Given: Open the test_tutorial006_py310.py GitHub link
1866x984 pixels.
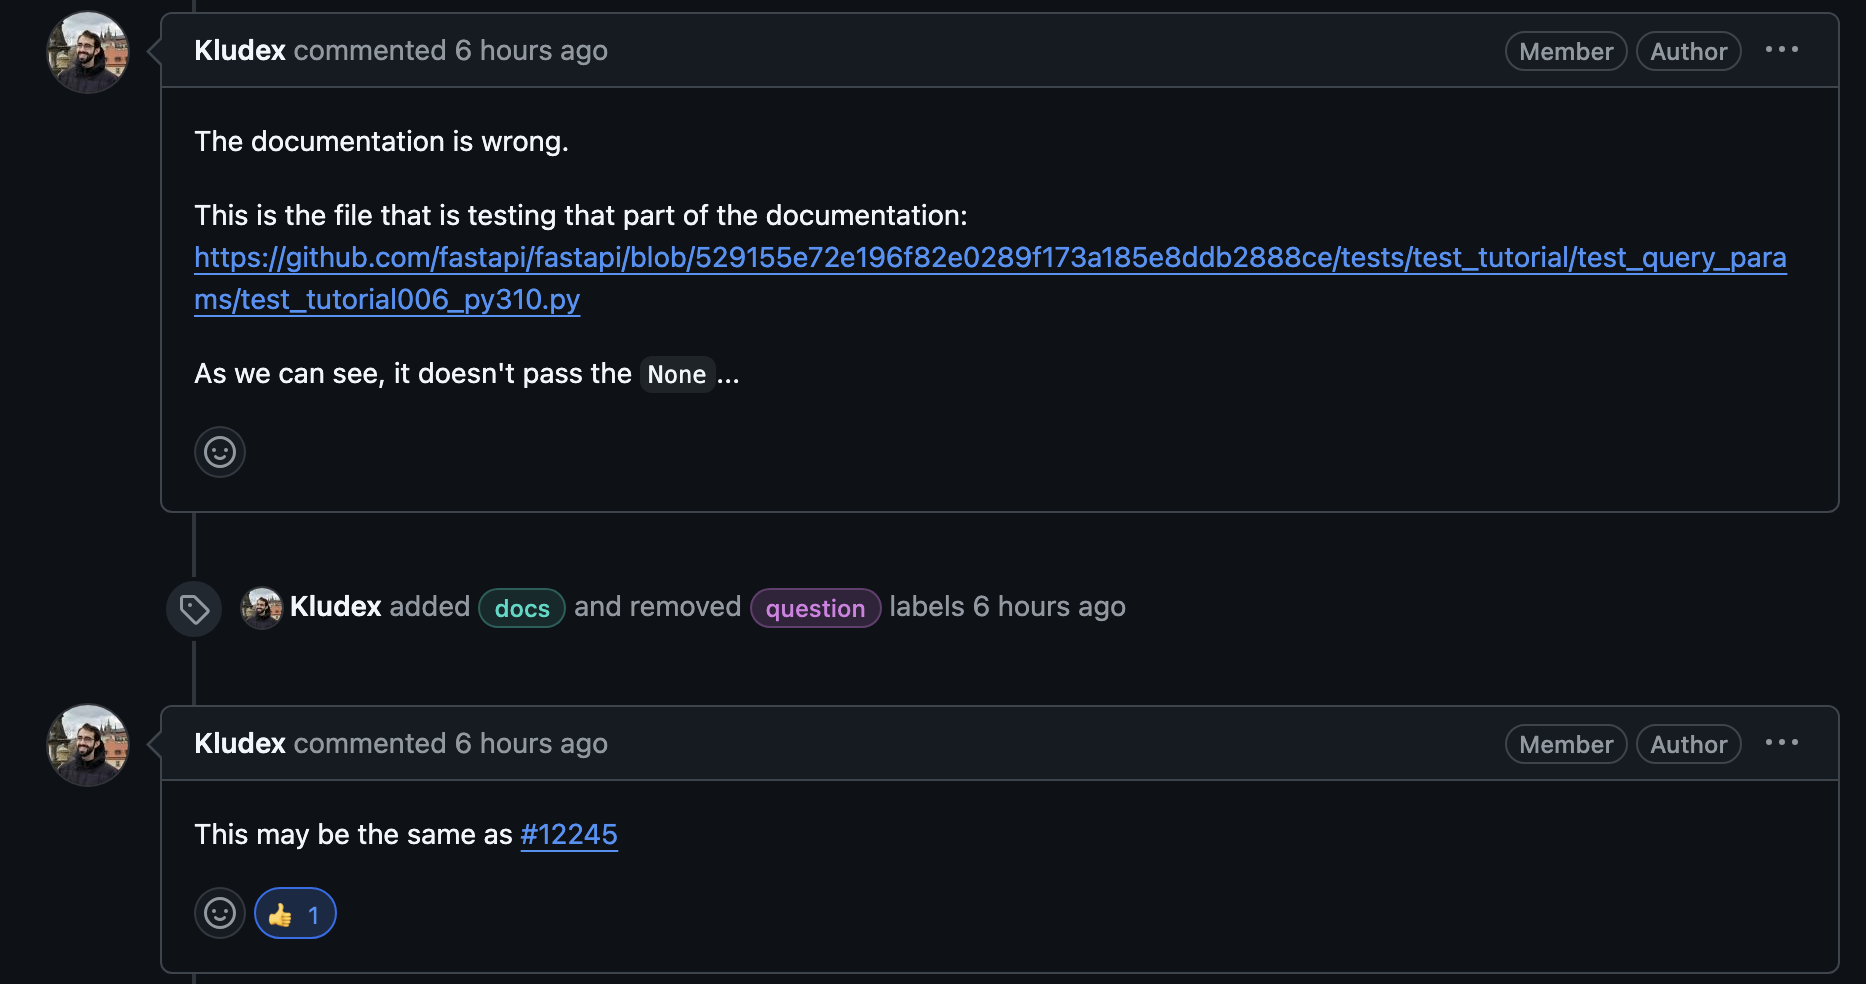Looking at the screenshot, I should [989, 258].
